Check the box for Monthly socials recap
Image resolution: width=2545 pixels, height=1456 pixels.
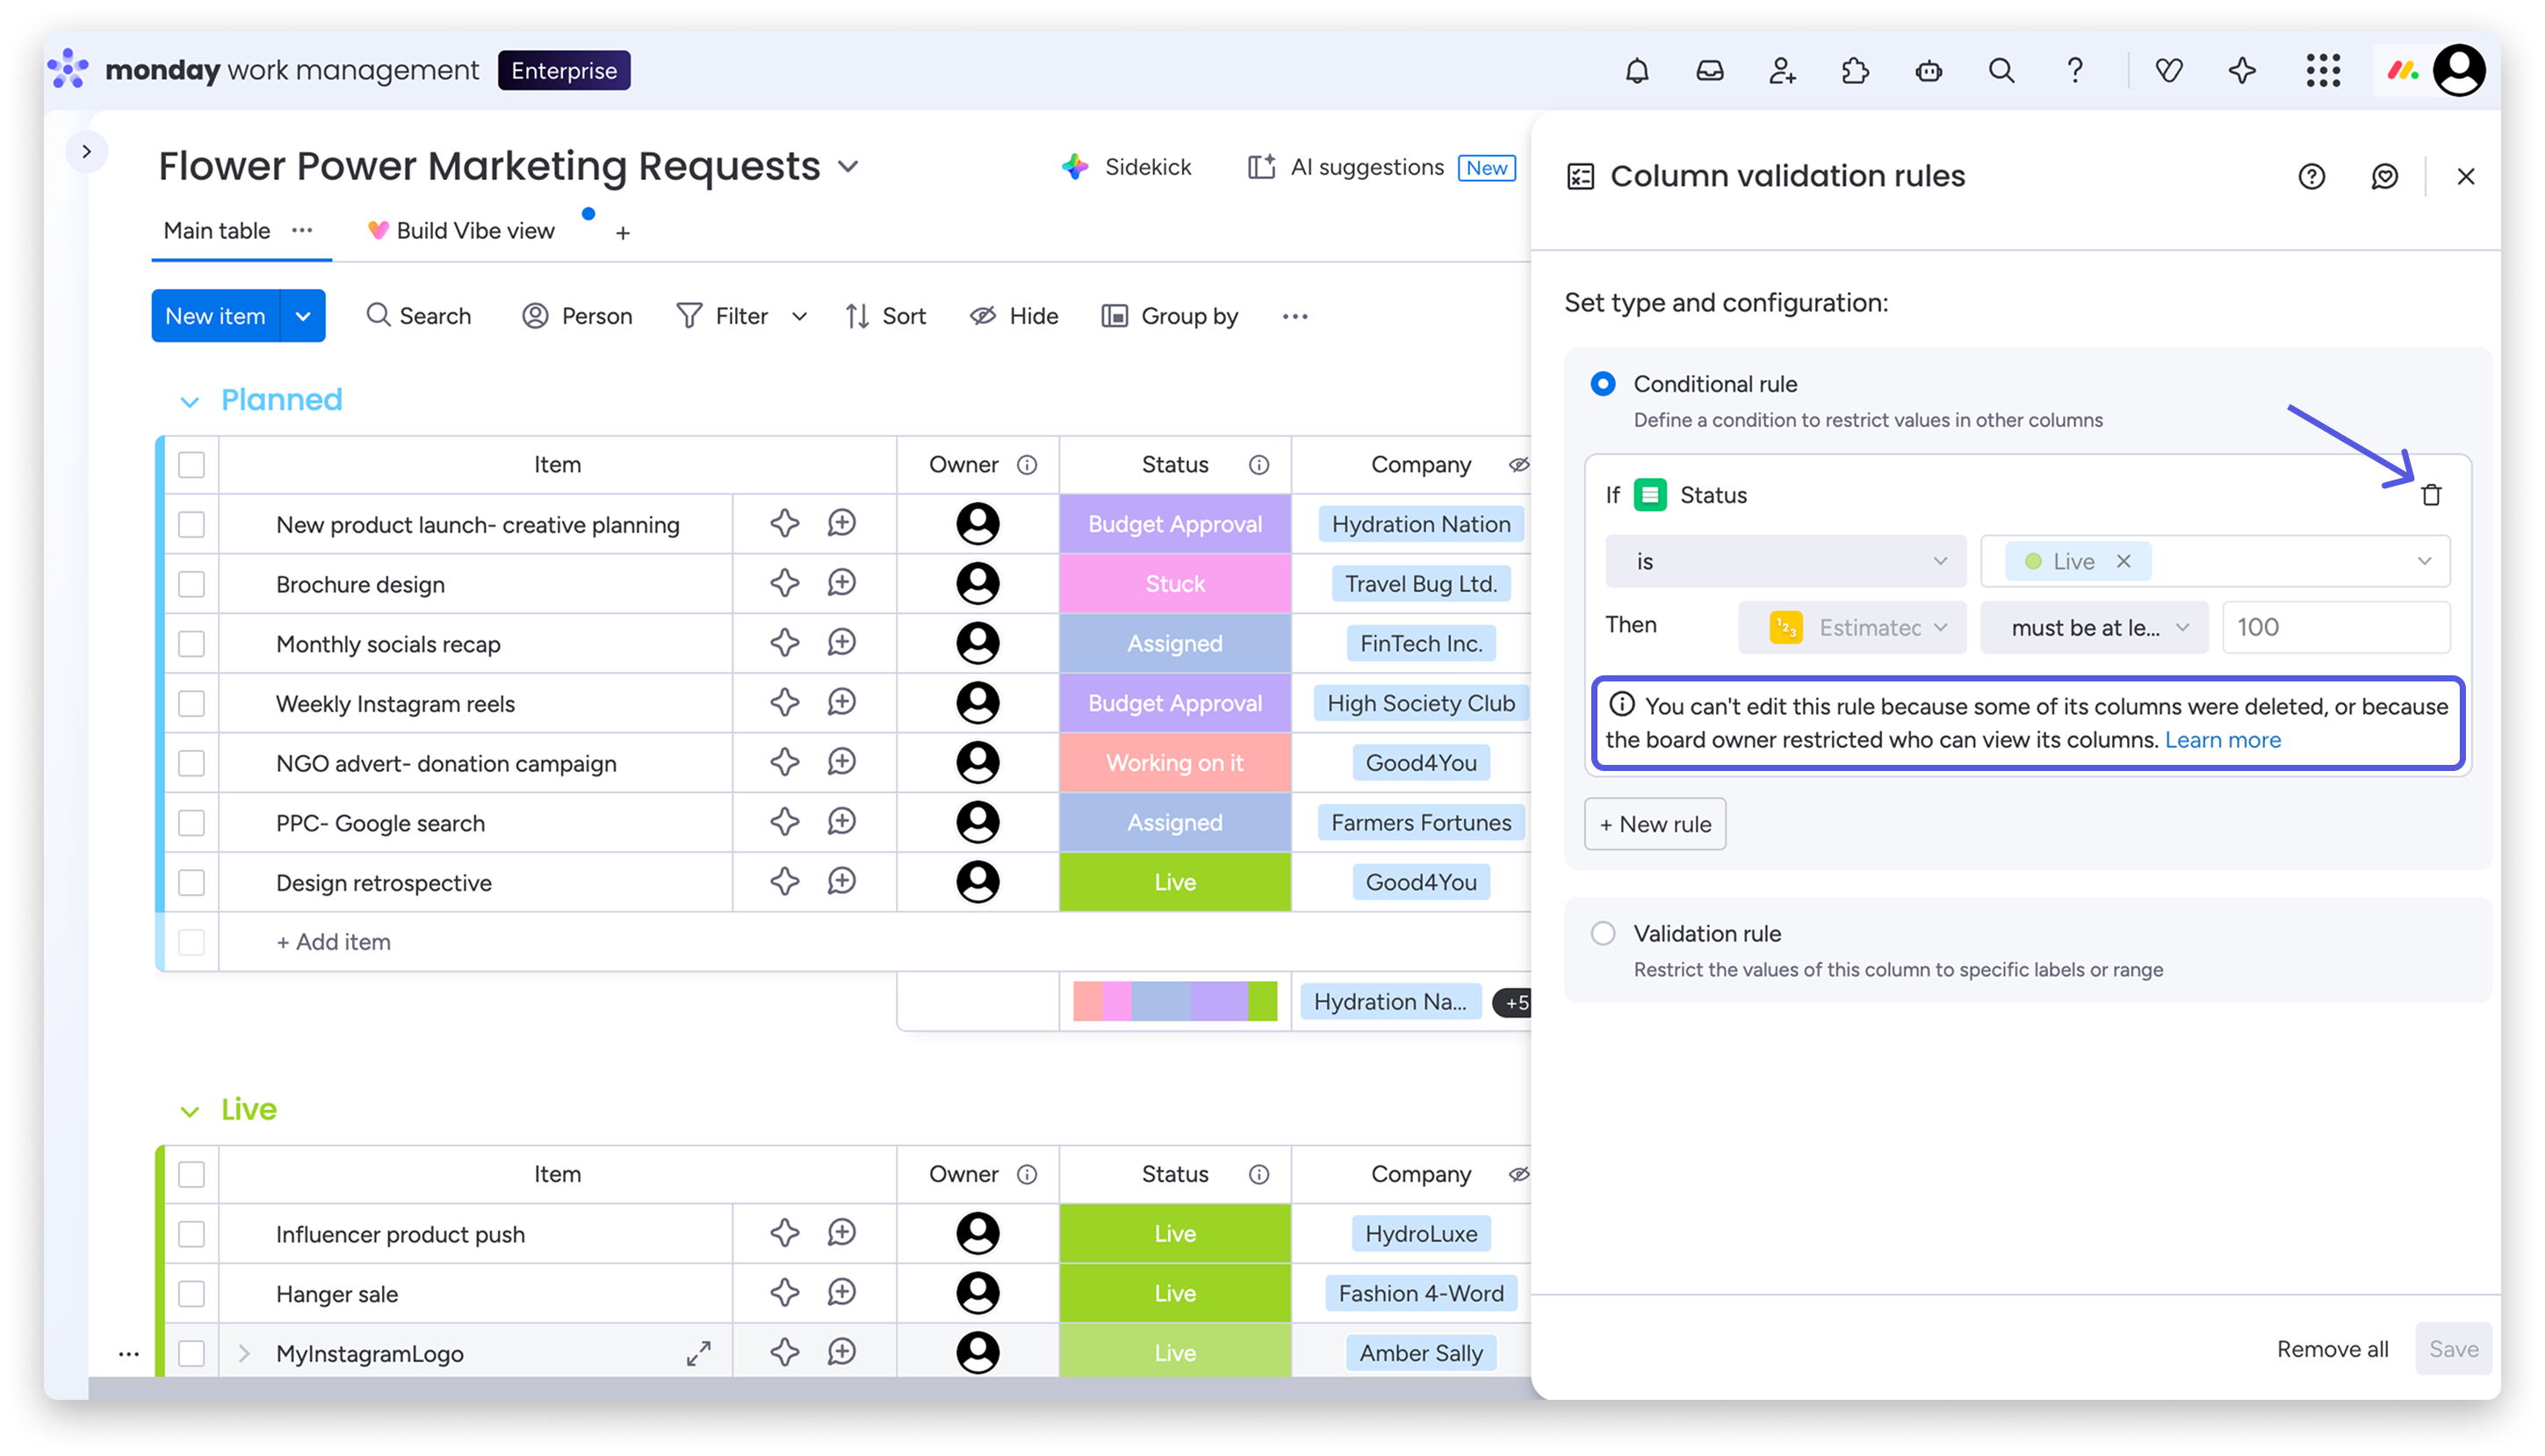coord(191,643)
